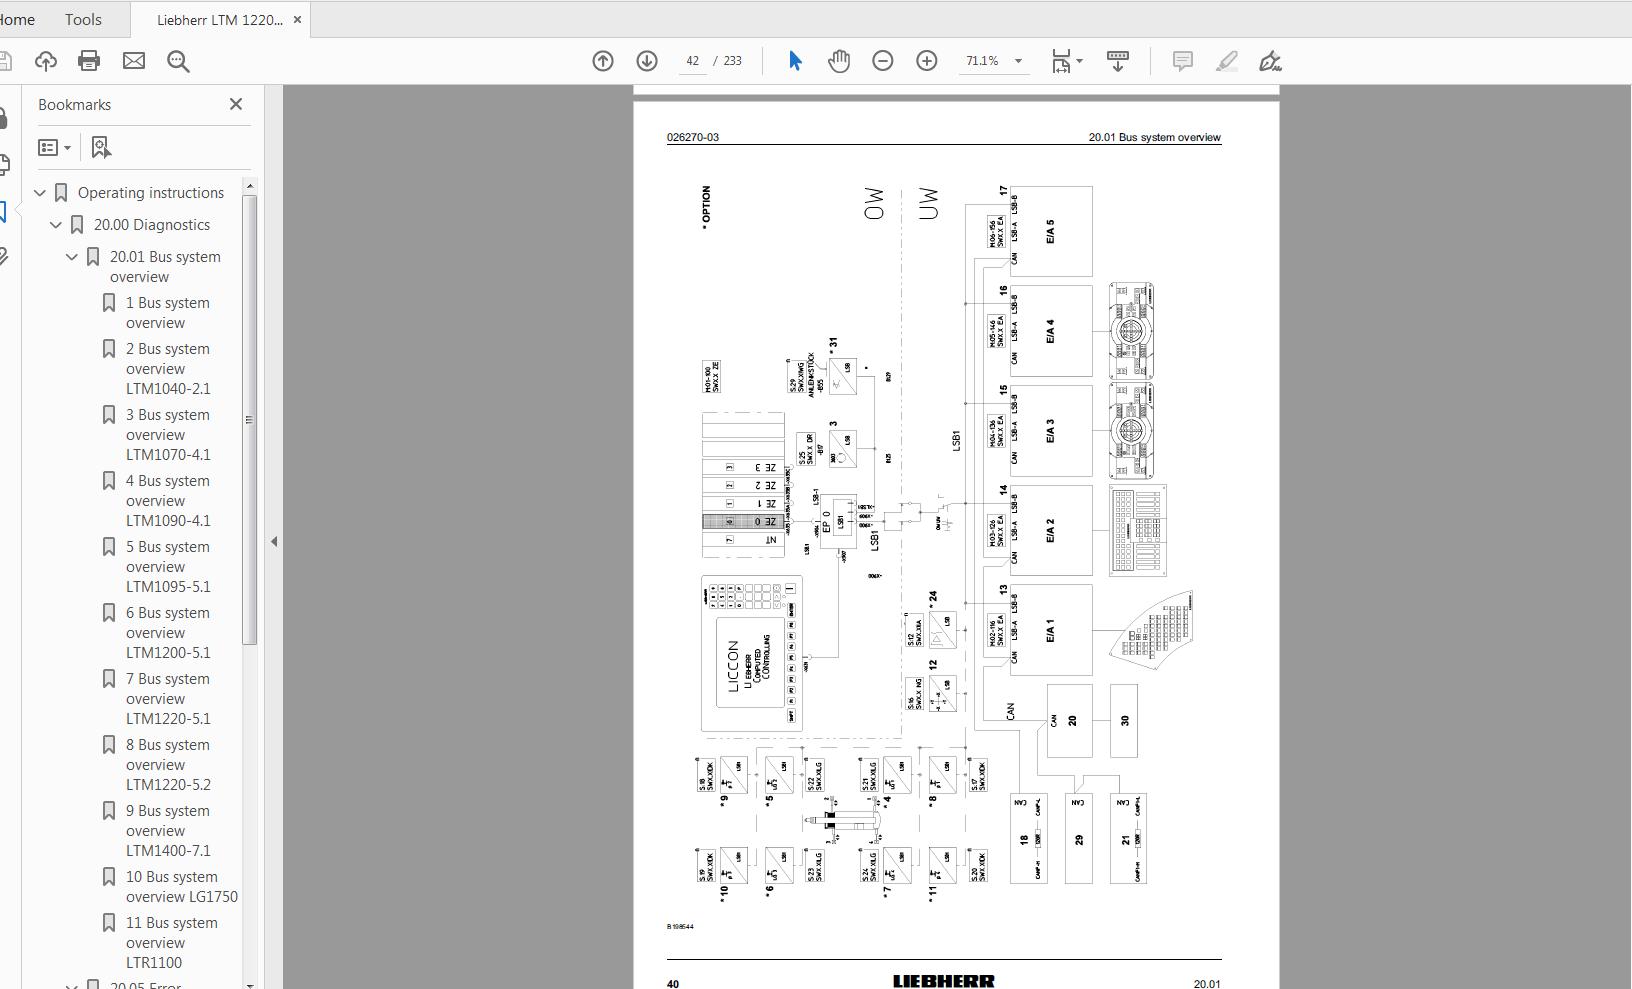Select the highlight text pen tool
The width and height of the screenshot is (1632, 989).
pyautogui.click(x=1226, y=61)
